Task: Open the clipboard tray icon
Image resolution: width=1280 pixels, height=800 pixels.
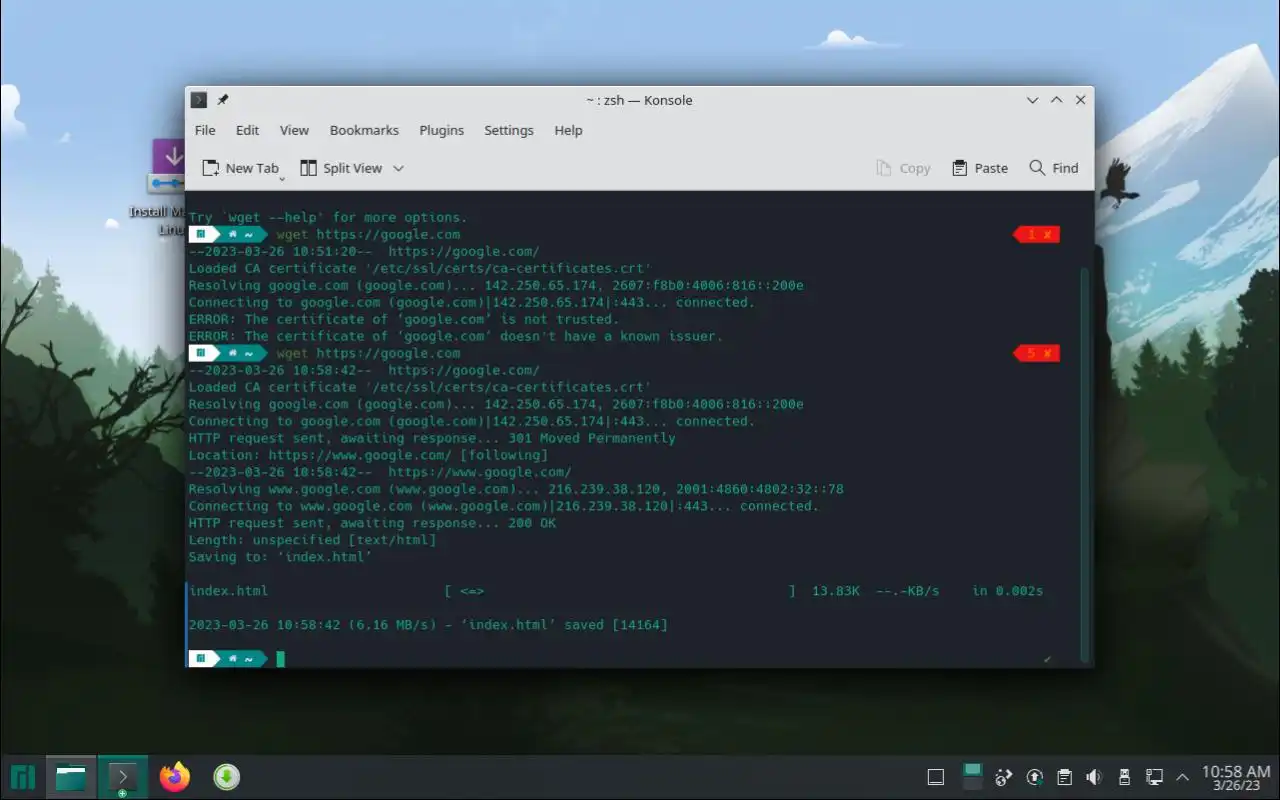Action: 1065,777
